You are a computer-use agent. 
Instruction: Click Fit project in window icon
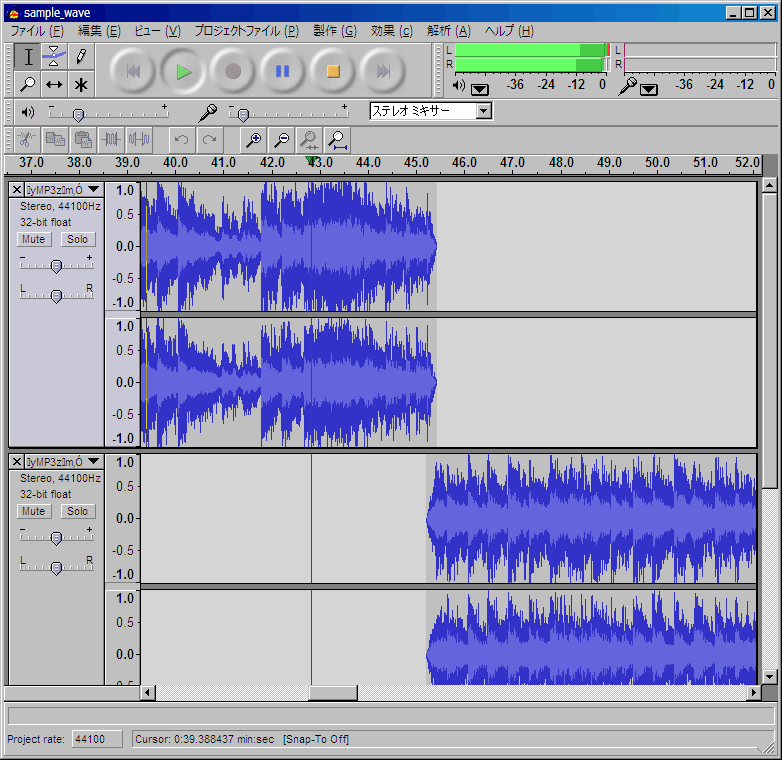point(337,140)
